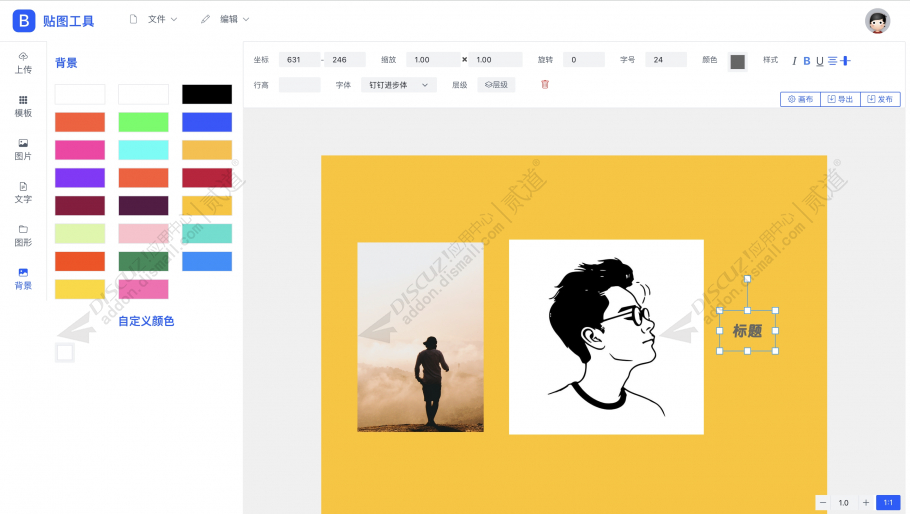
Task: Reset zoom with the 1:1 button
Action: point(888,502)
